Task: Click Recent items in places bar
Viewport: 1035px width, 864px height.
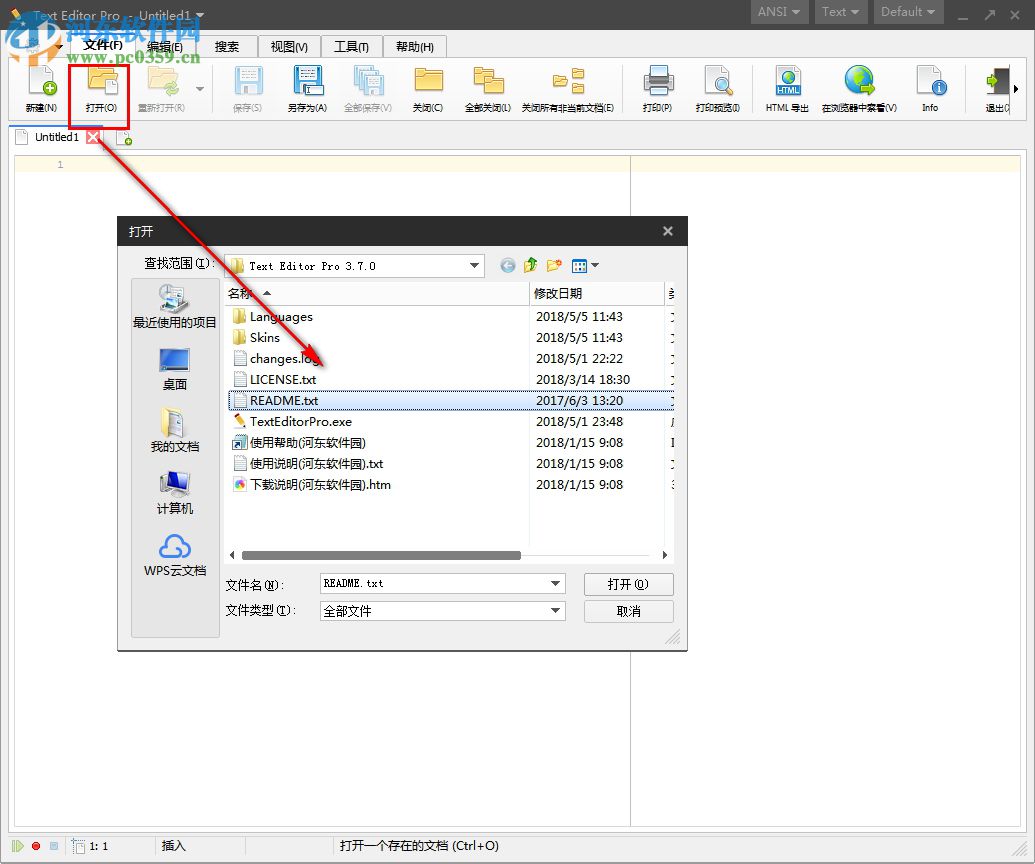Action: coord(175,306)
